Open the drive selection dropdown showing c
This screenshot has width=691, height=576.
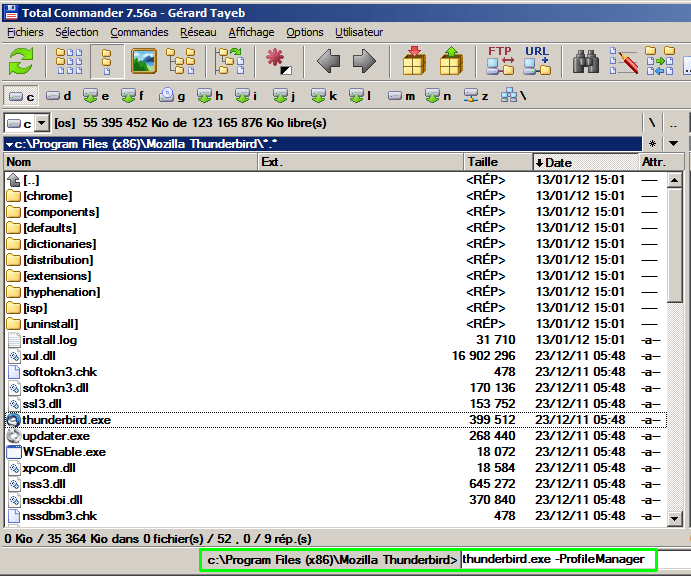pyautogui.click(x=26, y=123)
